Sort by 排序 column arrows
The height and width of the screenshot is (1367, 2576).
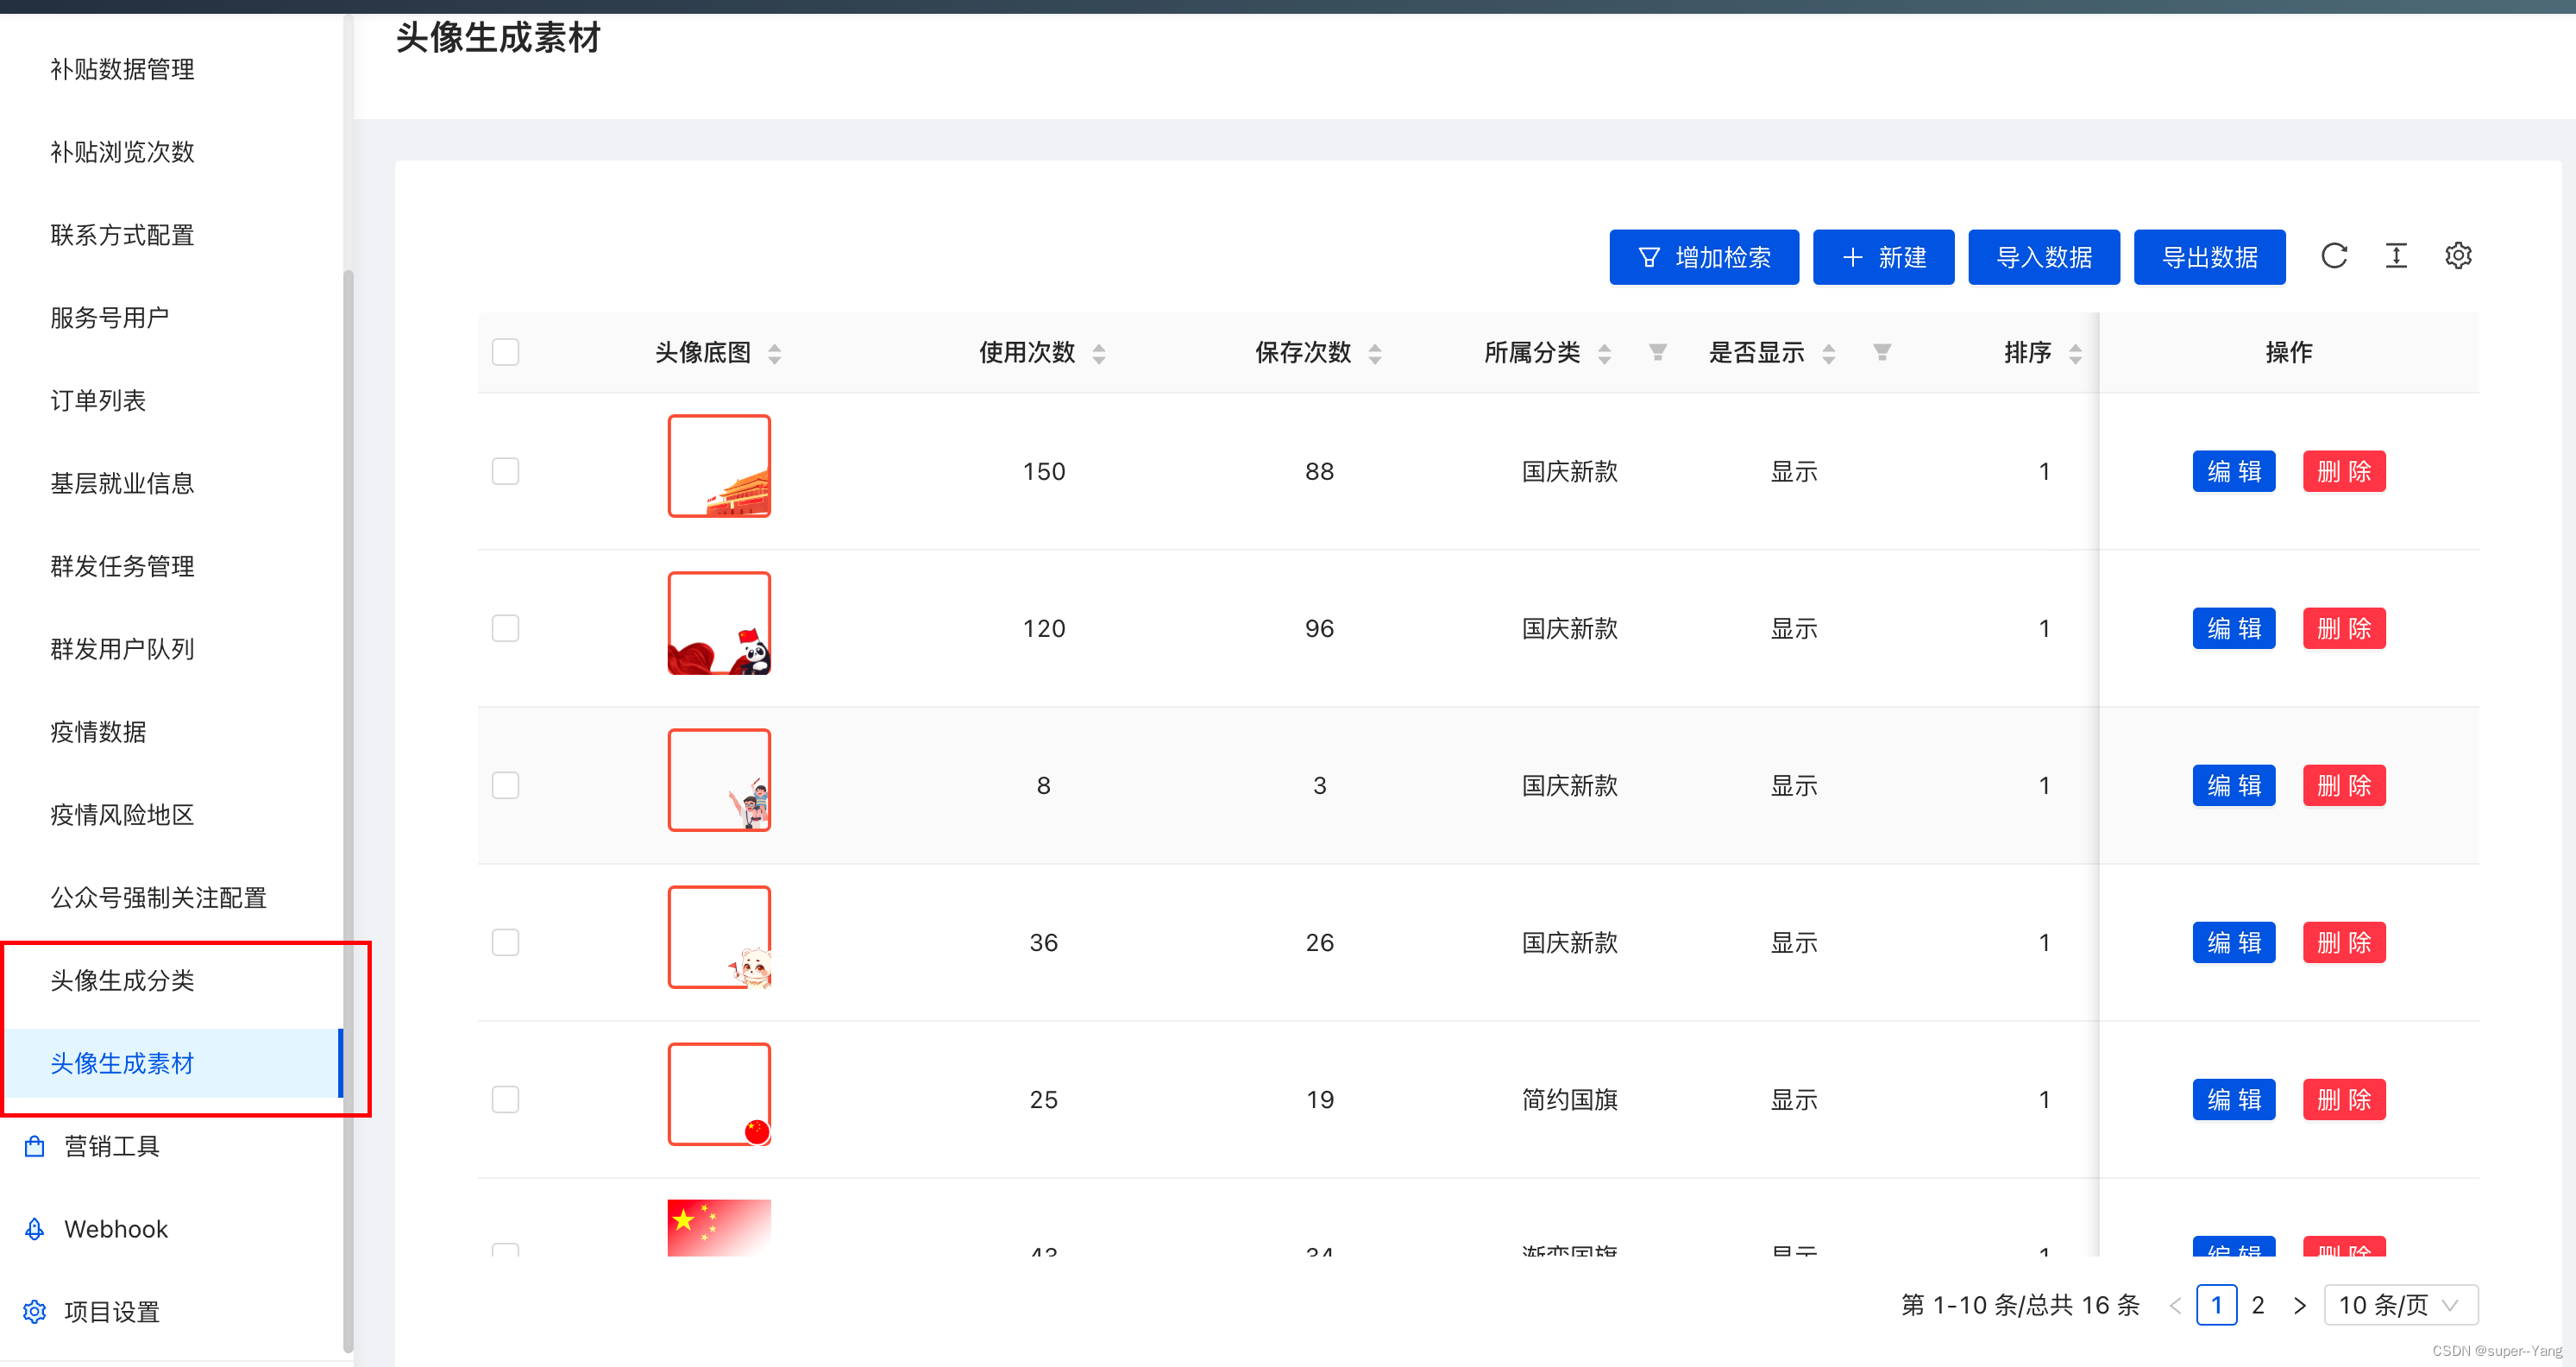2075,353
